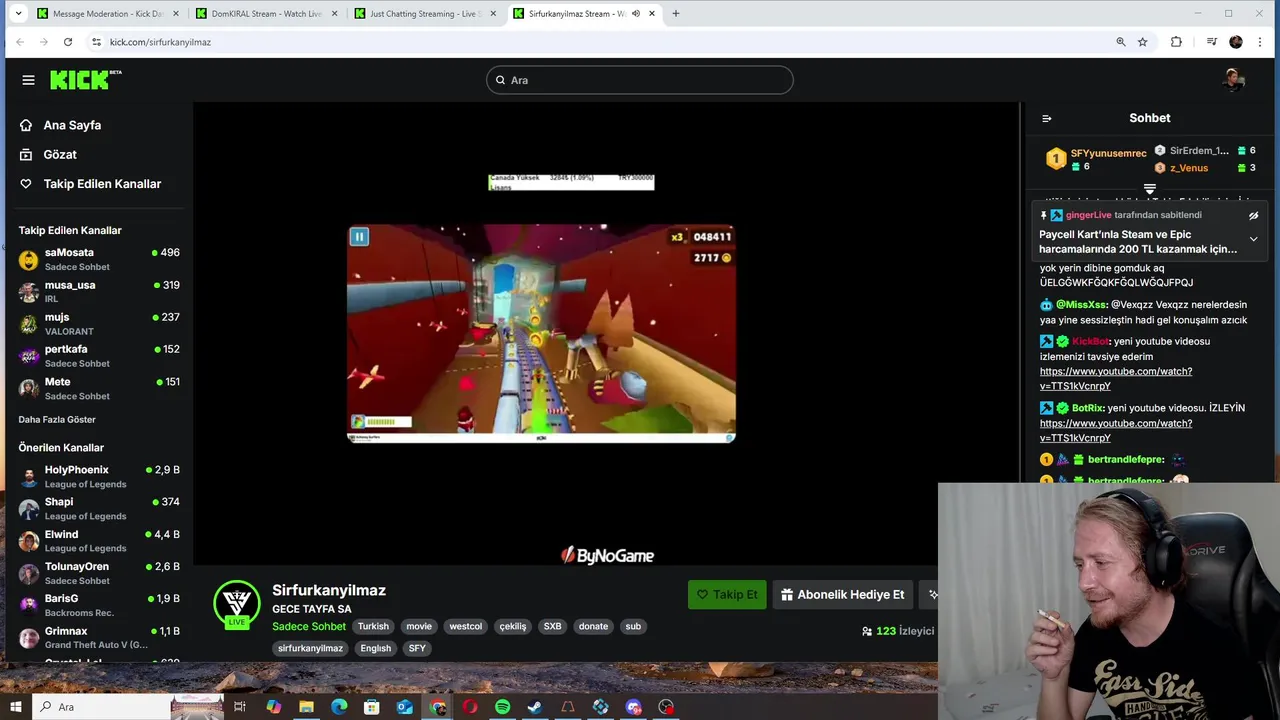Viewport: 1280px width, 720px height.
Task: Reload the current page
Action: [x=68, y=42]
